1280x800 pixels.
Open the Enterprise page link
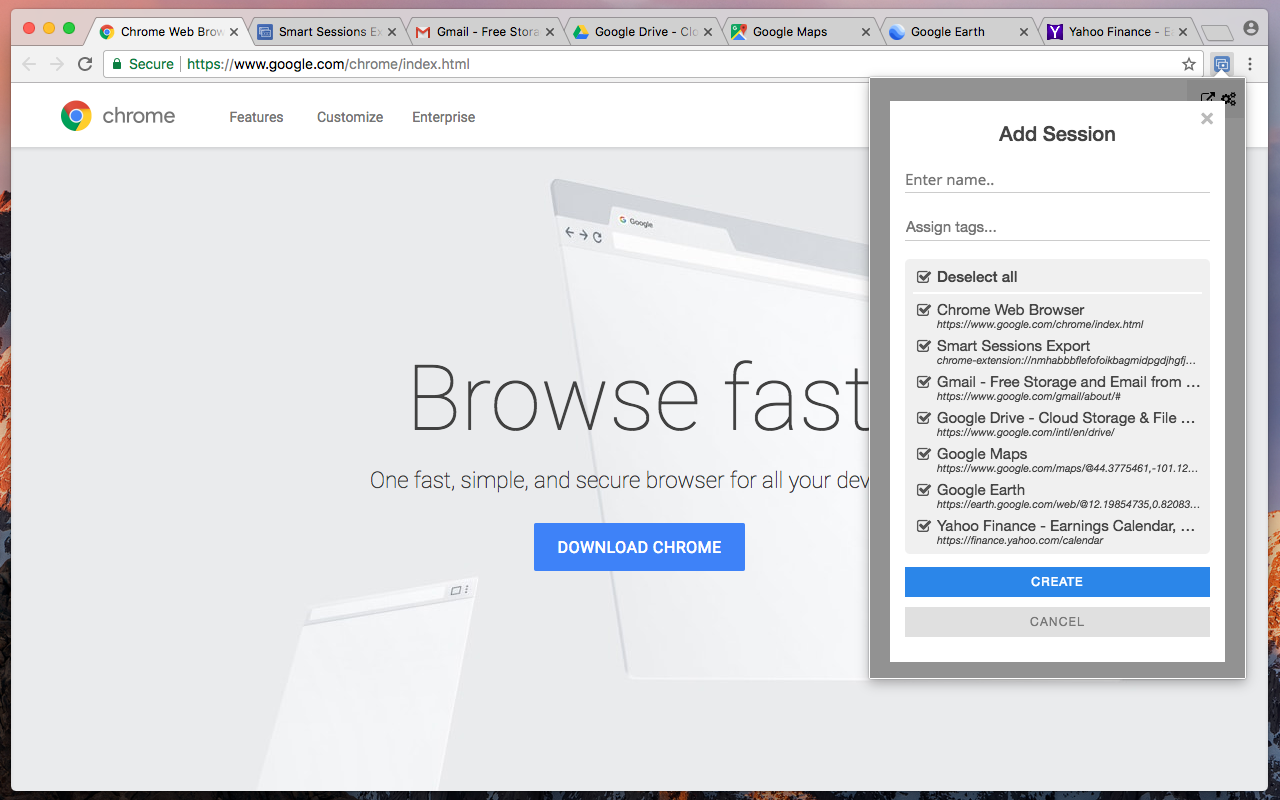tap(444, 117)
